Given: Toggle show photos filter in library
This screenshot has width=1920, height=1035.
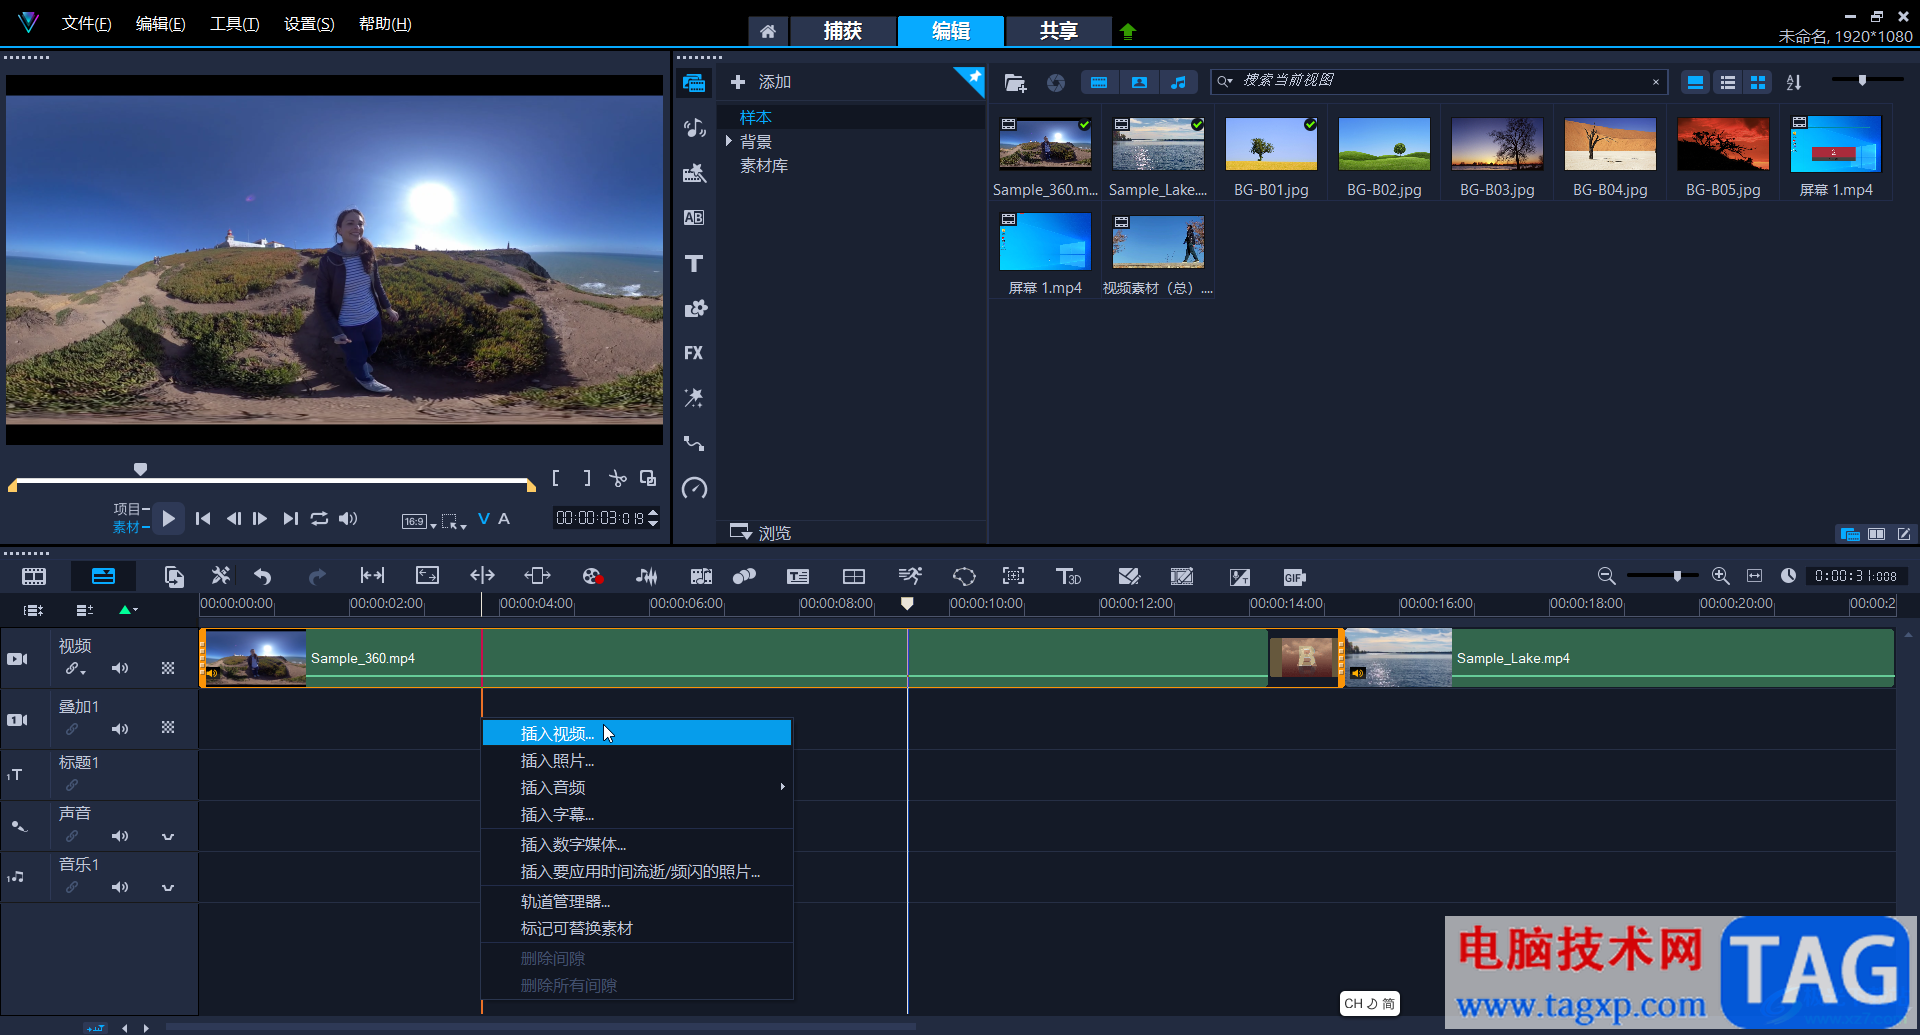Looking at the screenshot, I should coord(1139,82).
